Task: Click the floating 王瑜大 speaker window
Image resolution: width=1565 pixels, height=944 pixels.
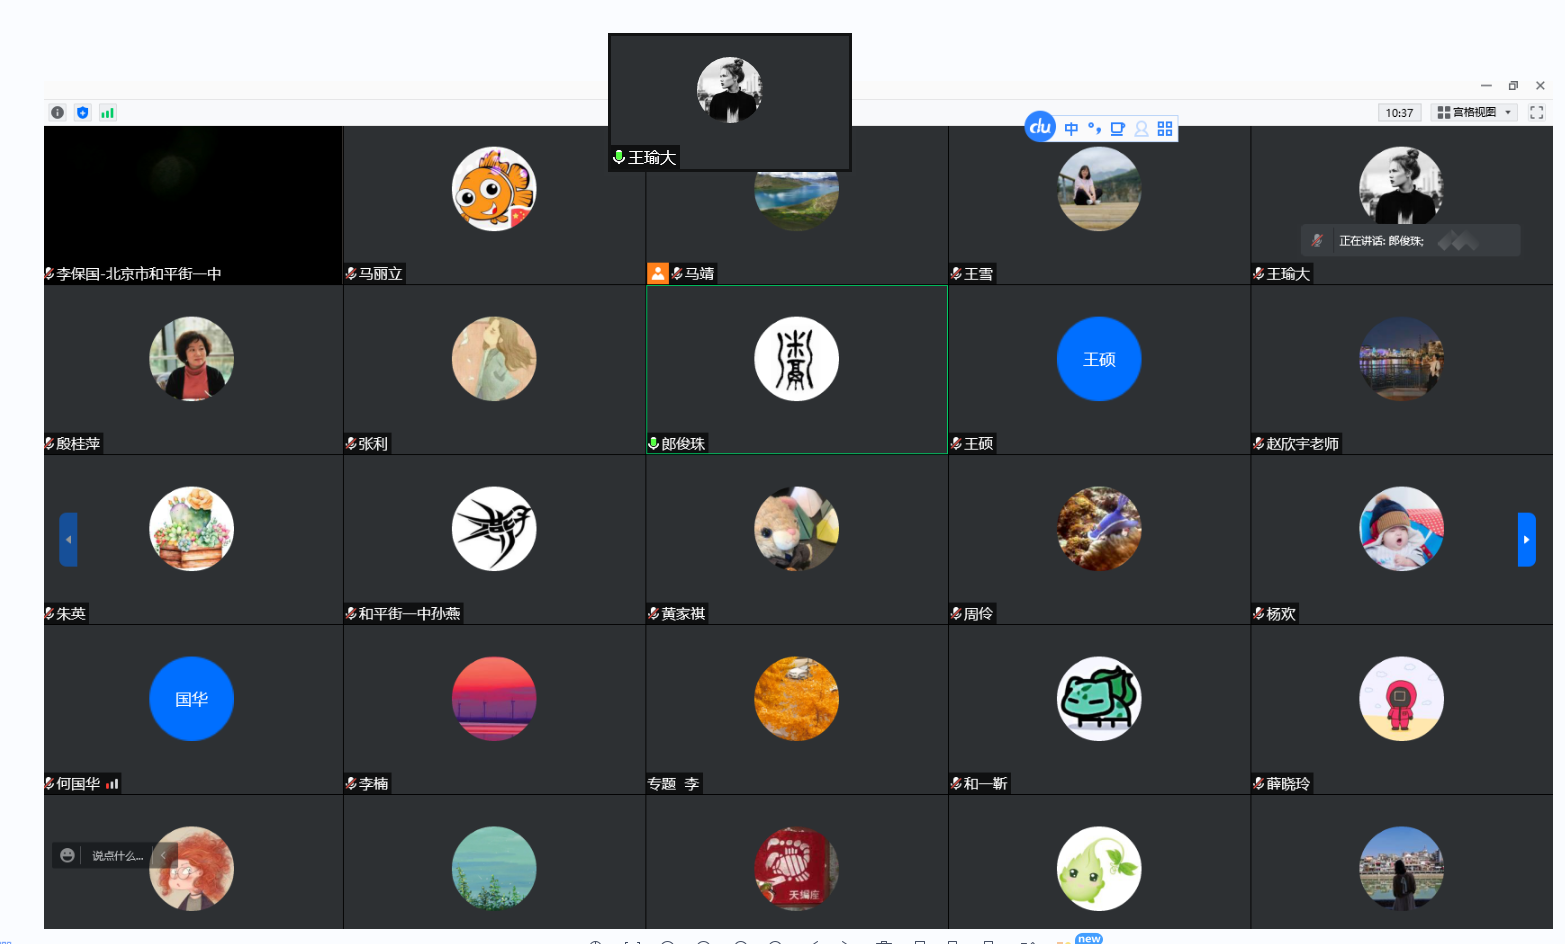Action: pyautogui.click(x=729, y=100)
